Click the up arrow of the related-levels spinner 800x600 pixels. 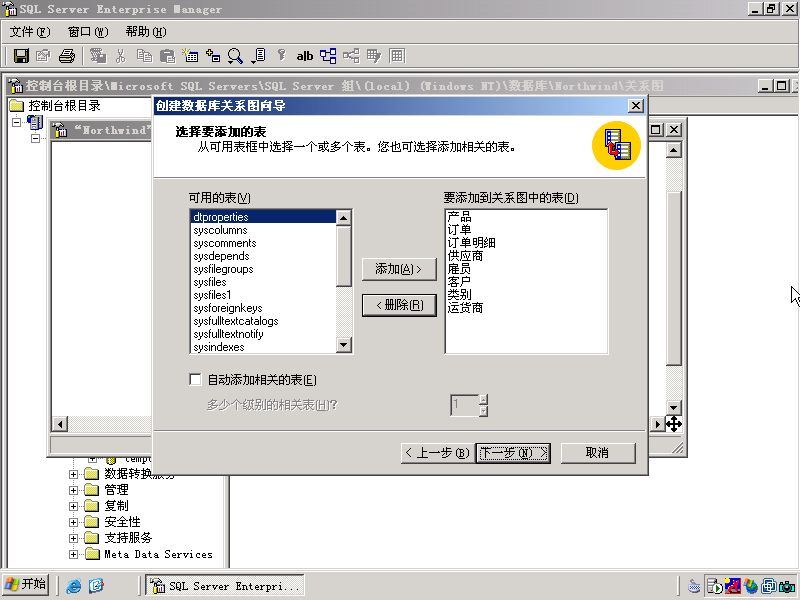pos(483,399)
